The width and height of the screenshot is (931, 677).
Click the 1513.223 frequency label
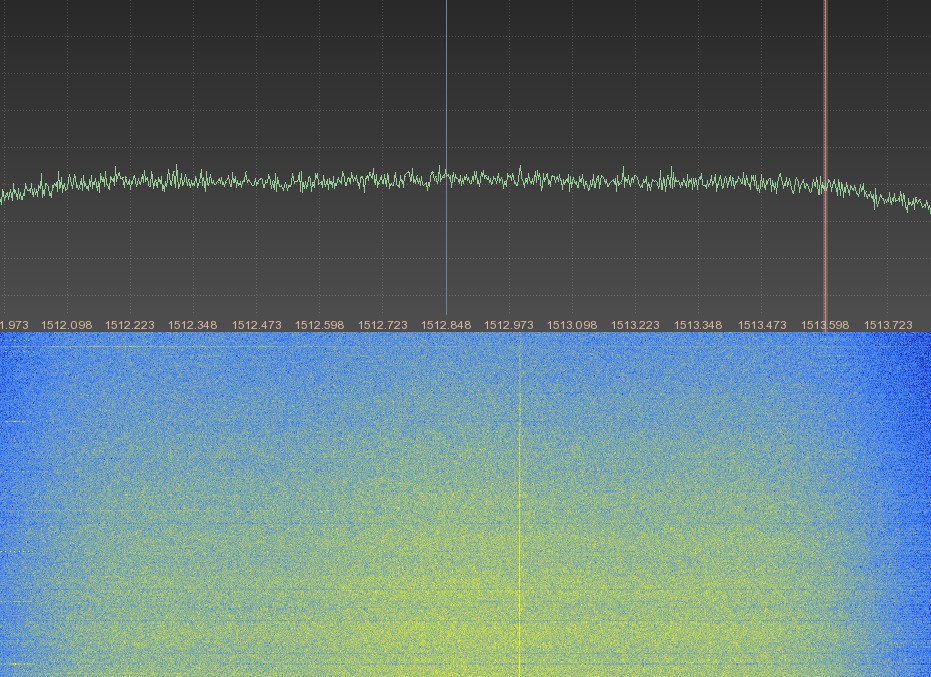click(636, 325)
